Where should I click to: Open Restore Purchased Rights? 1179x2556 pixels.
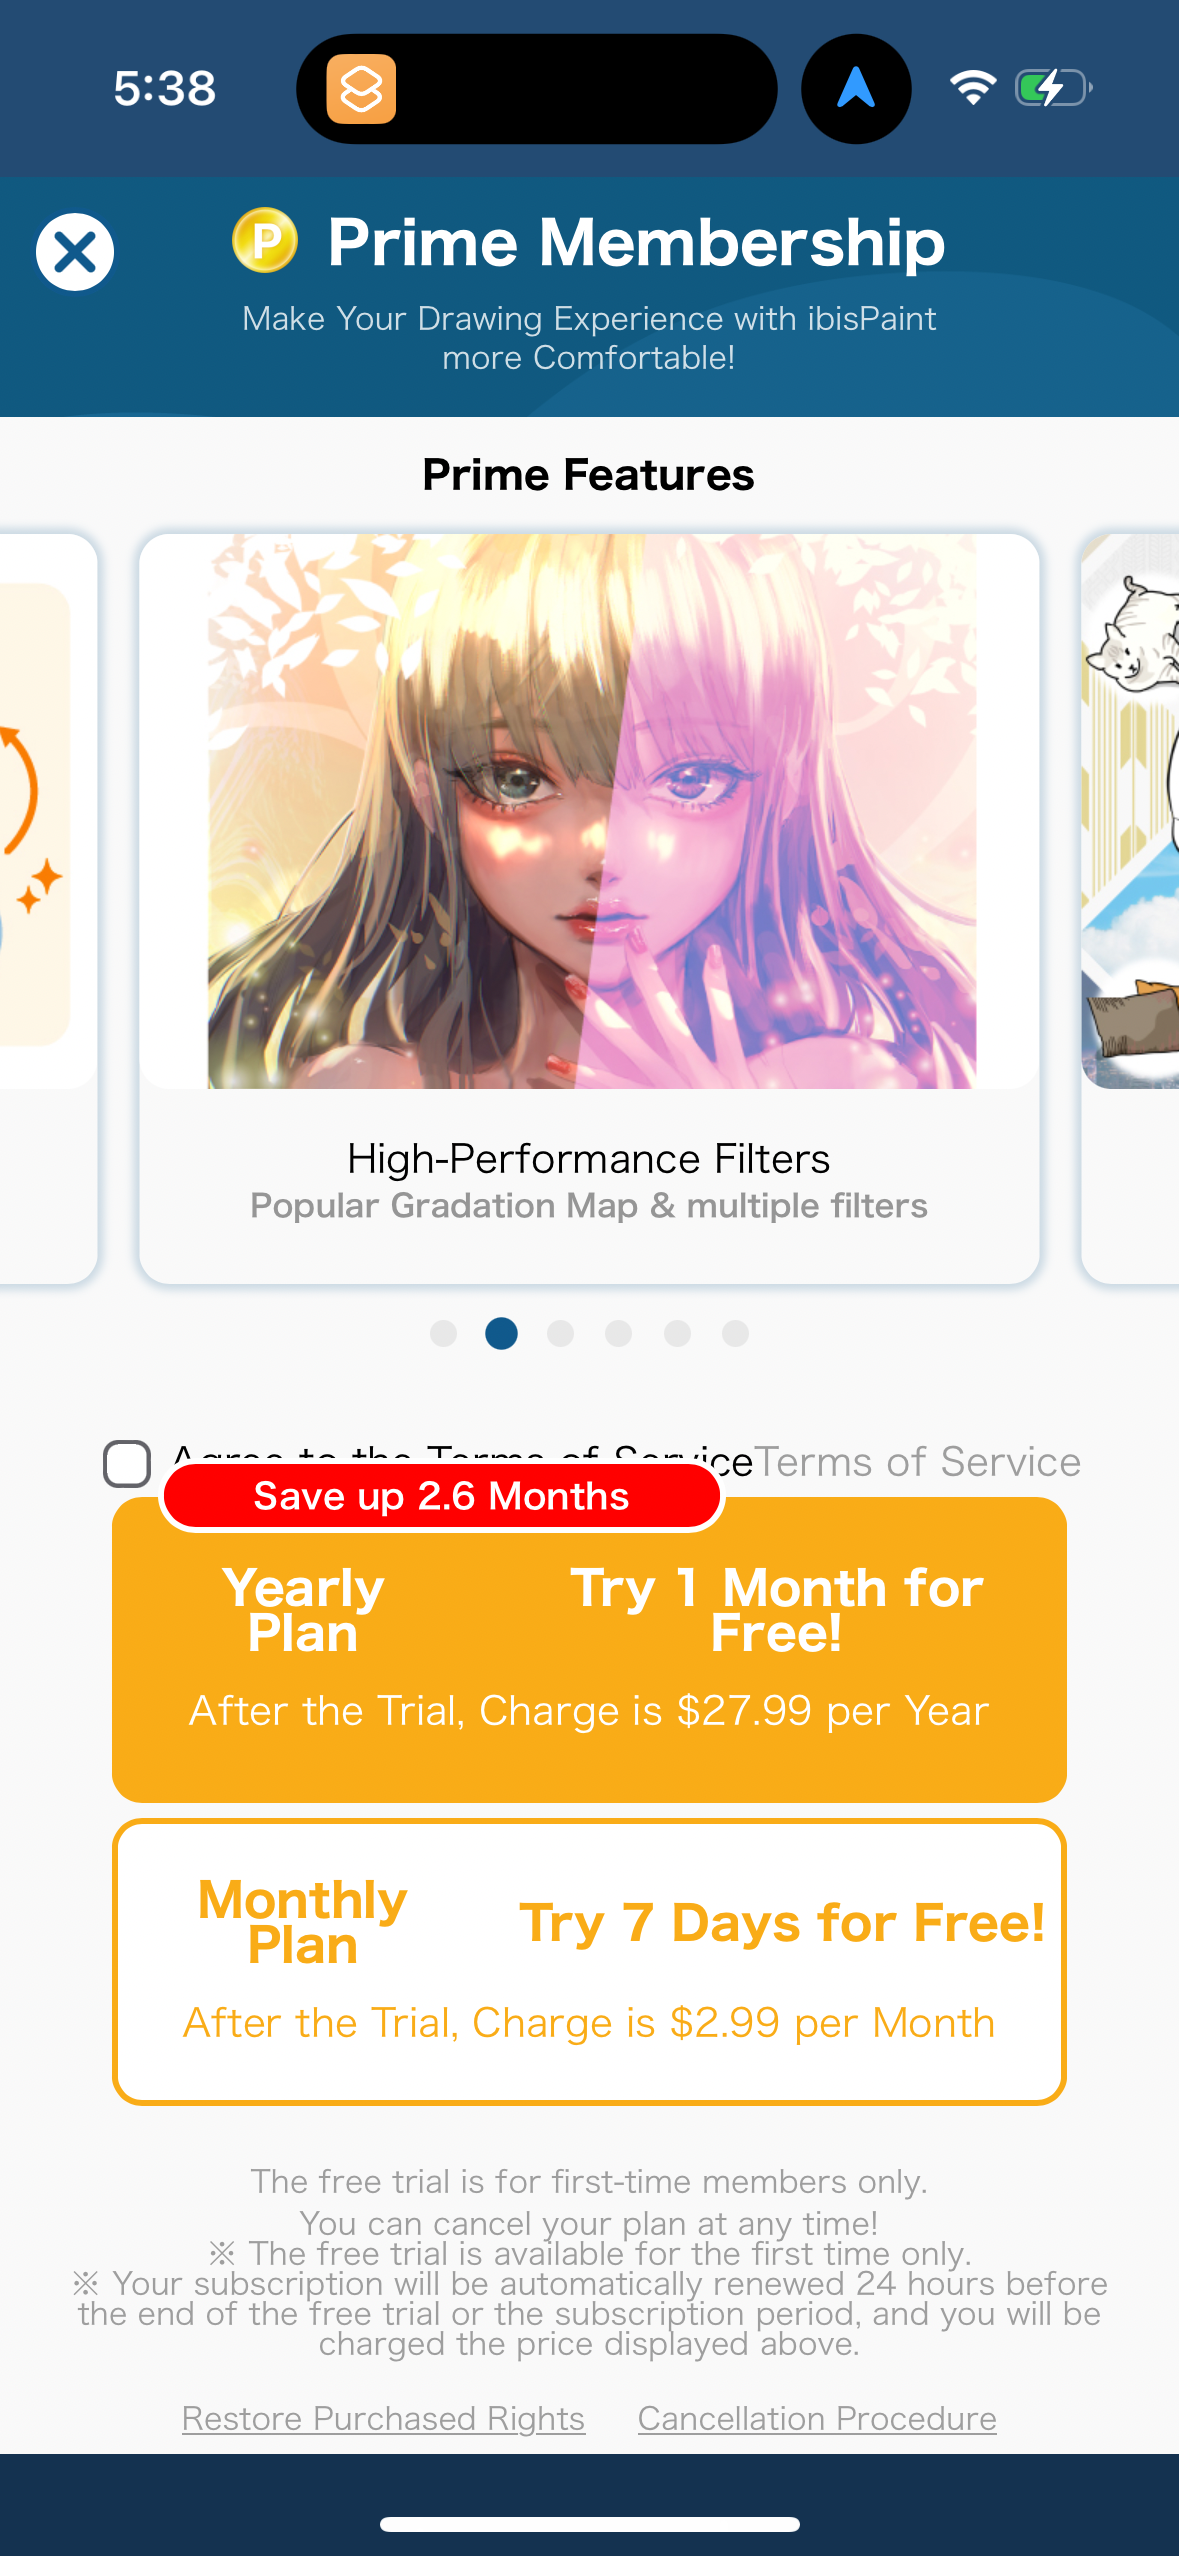[384, 2418]
